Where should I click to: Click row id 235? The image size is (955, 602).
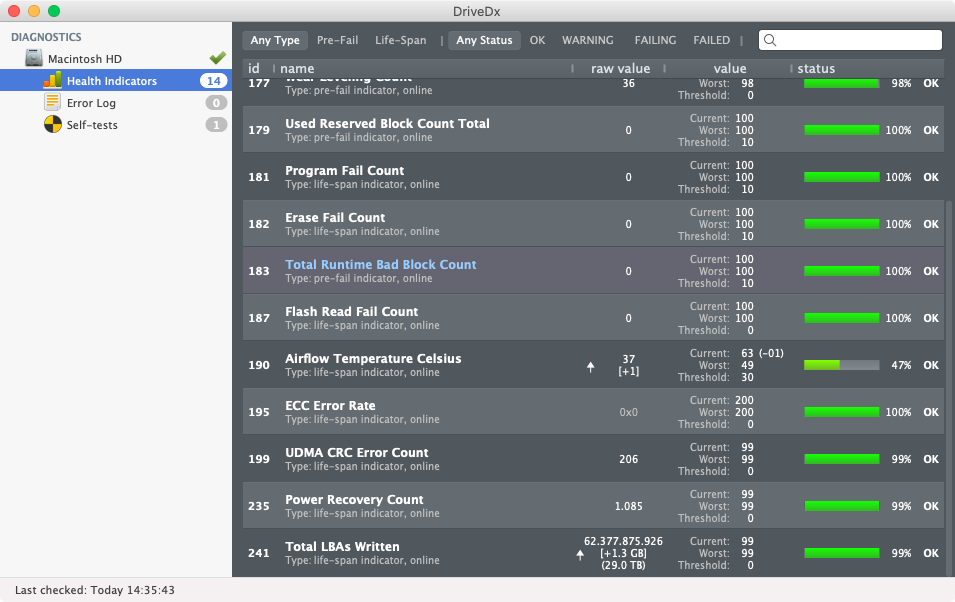click(x=259, y=506)
